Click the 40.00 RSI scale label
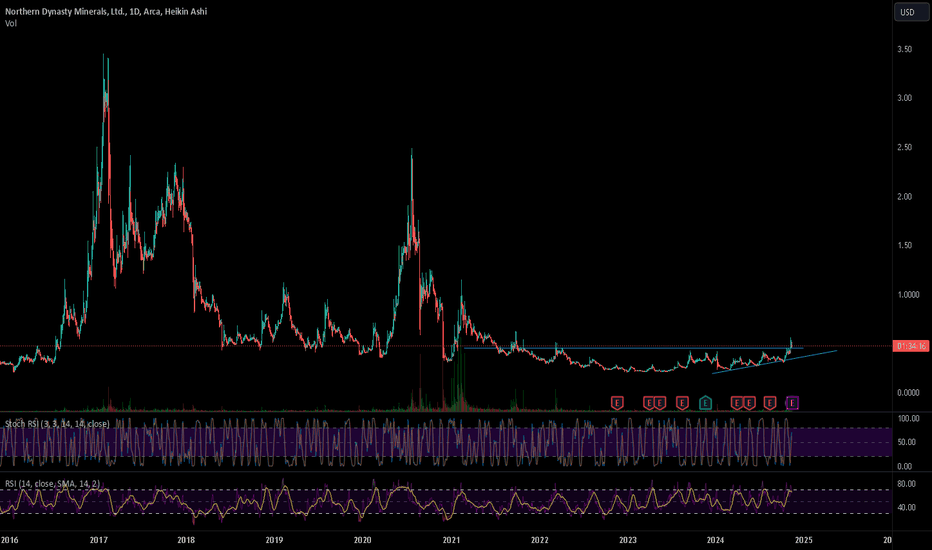Viewport: 932px width, 550px height. tap(906, 508)
